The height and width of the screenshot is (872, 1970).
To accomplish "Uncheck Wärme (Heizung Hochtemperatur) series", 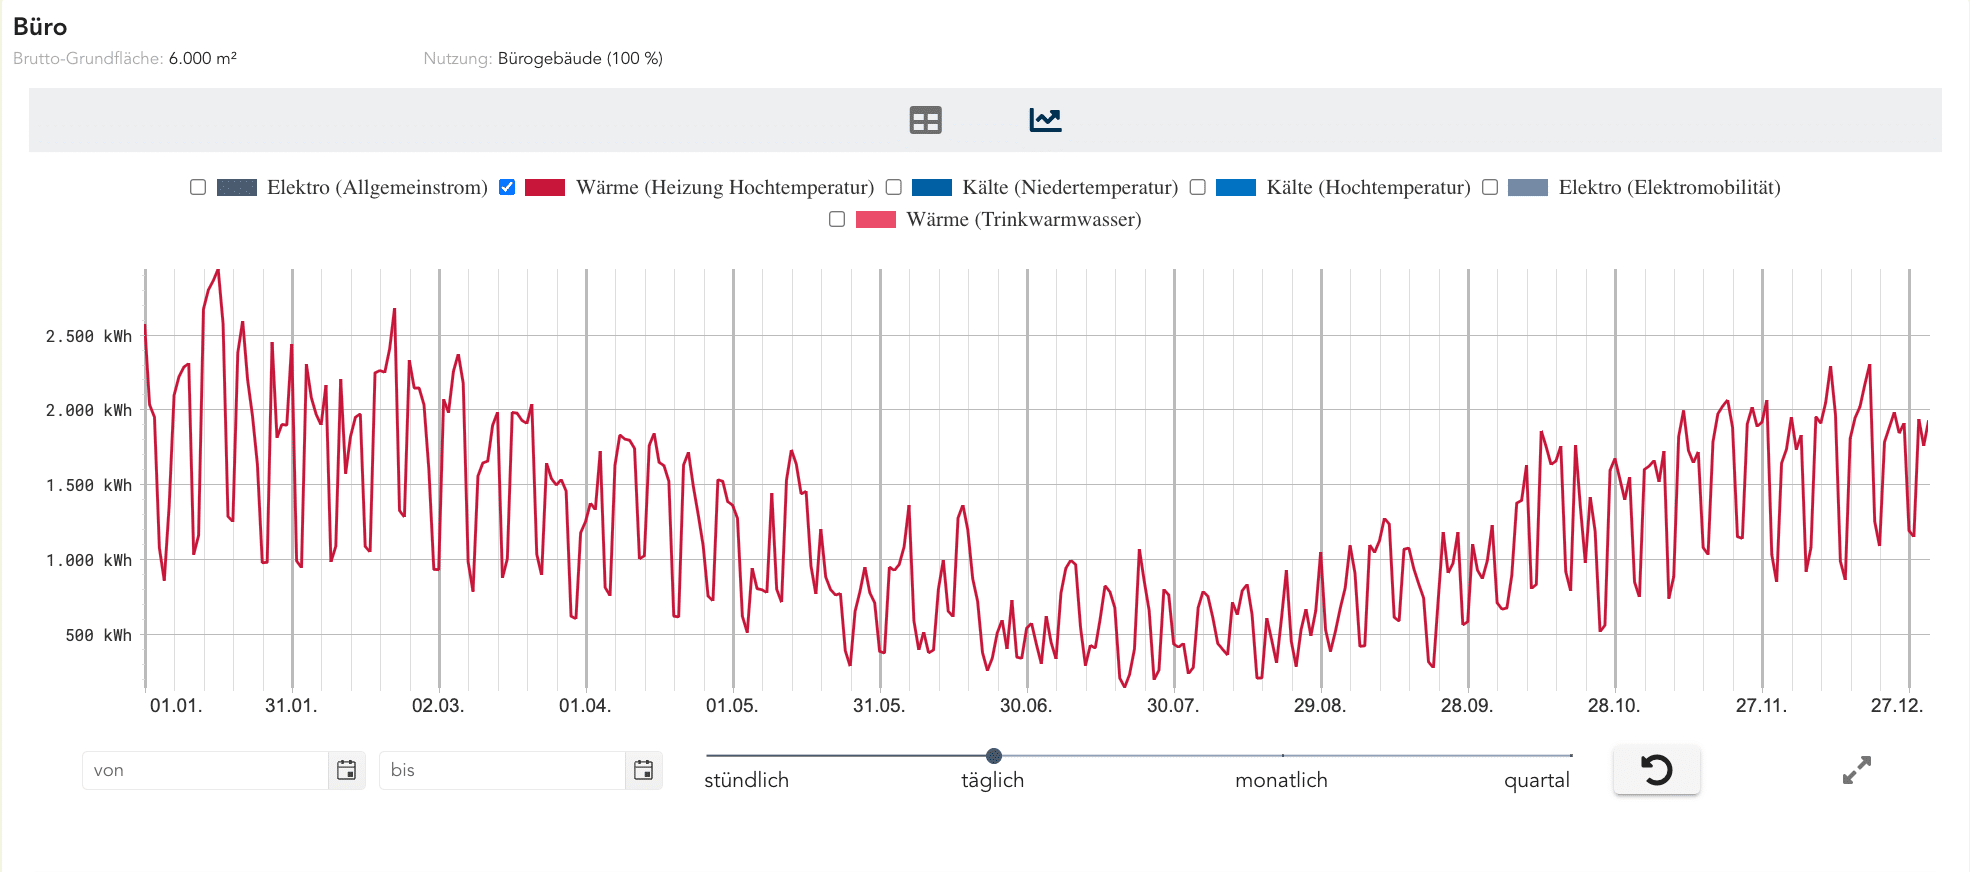I will click(x=507, y=187).
